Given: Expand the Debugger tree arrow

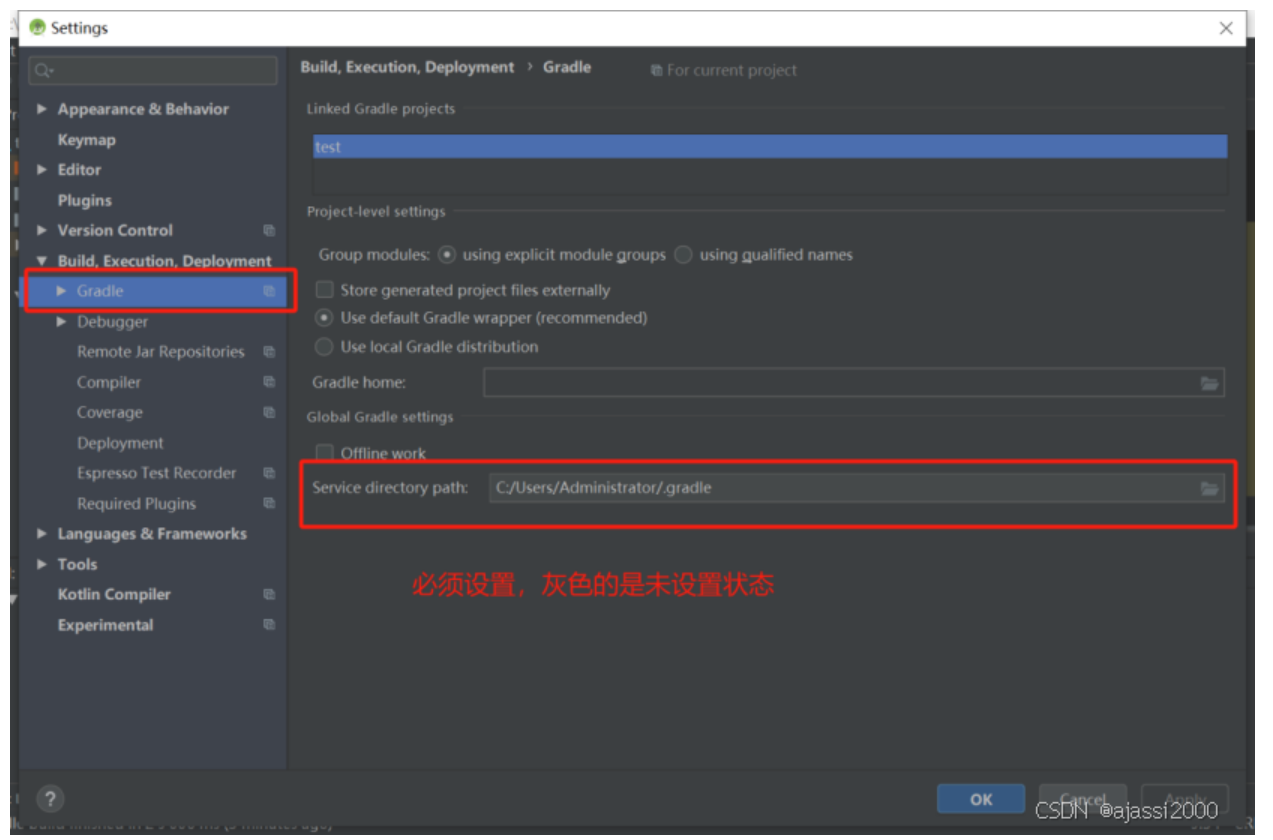Looking at the screenshot, I should coord(62,322).
